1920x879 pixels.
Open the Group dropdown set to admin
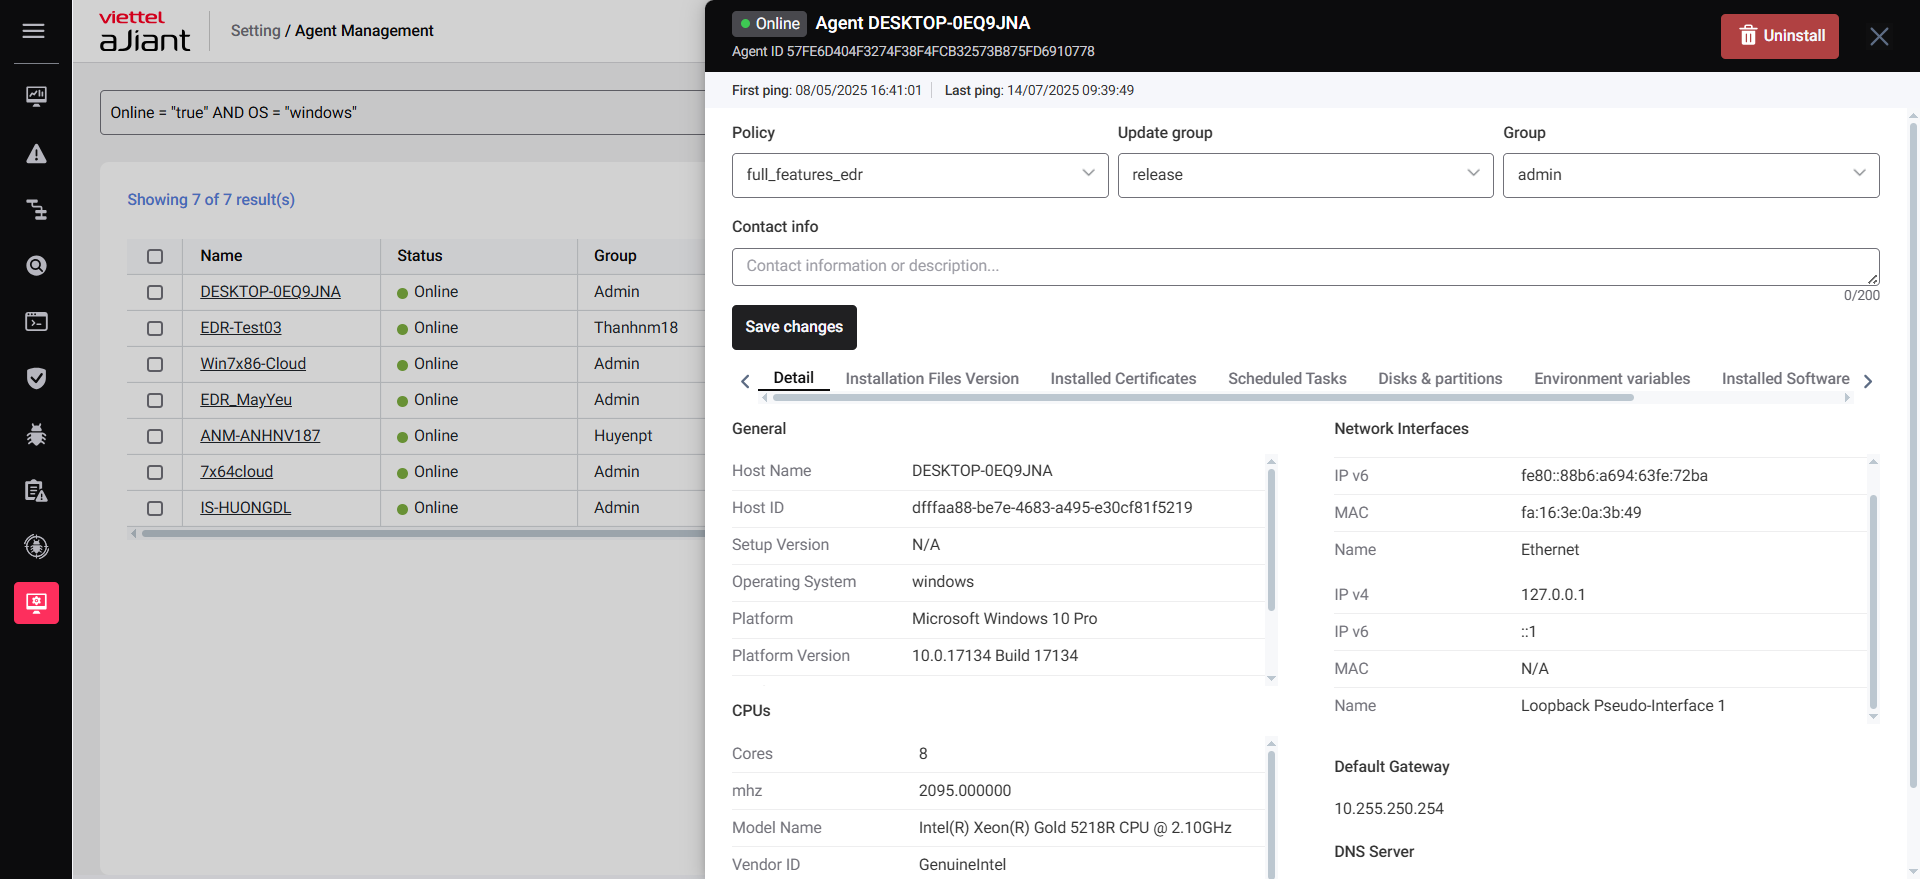click(x=1690, y=175)
